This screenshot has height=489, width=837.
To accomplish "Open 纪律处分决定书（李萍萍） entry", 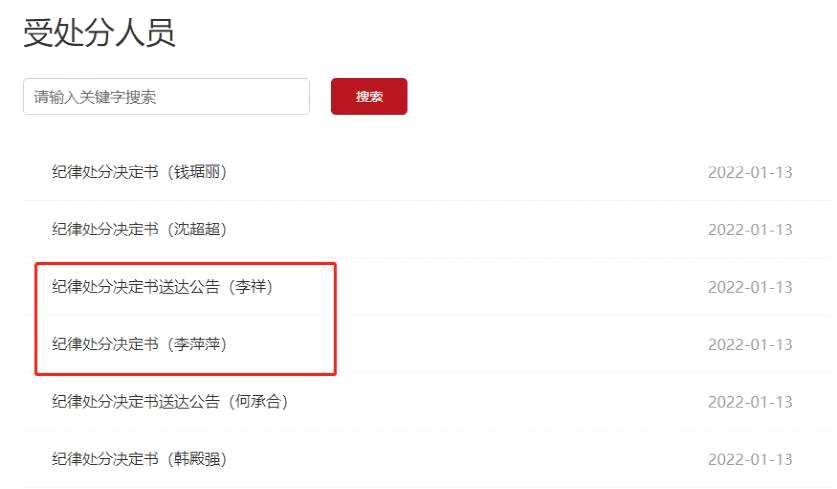I will 139,344.
